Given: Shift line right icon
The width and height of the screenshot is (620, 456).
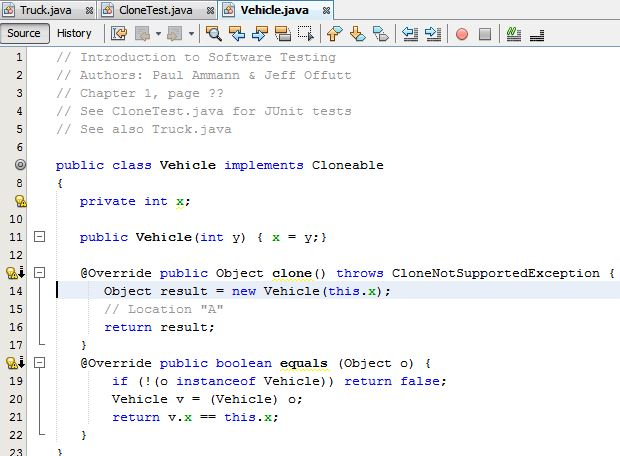Looking at the screenshot, I should [x=433, y=34].
